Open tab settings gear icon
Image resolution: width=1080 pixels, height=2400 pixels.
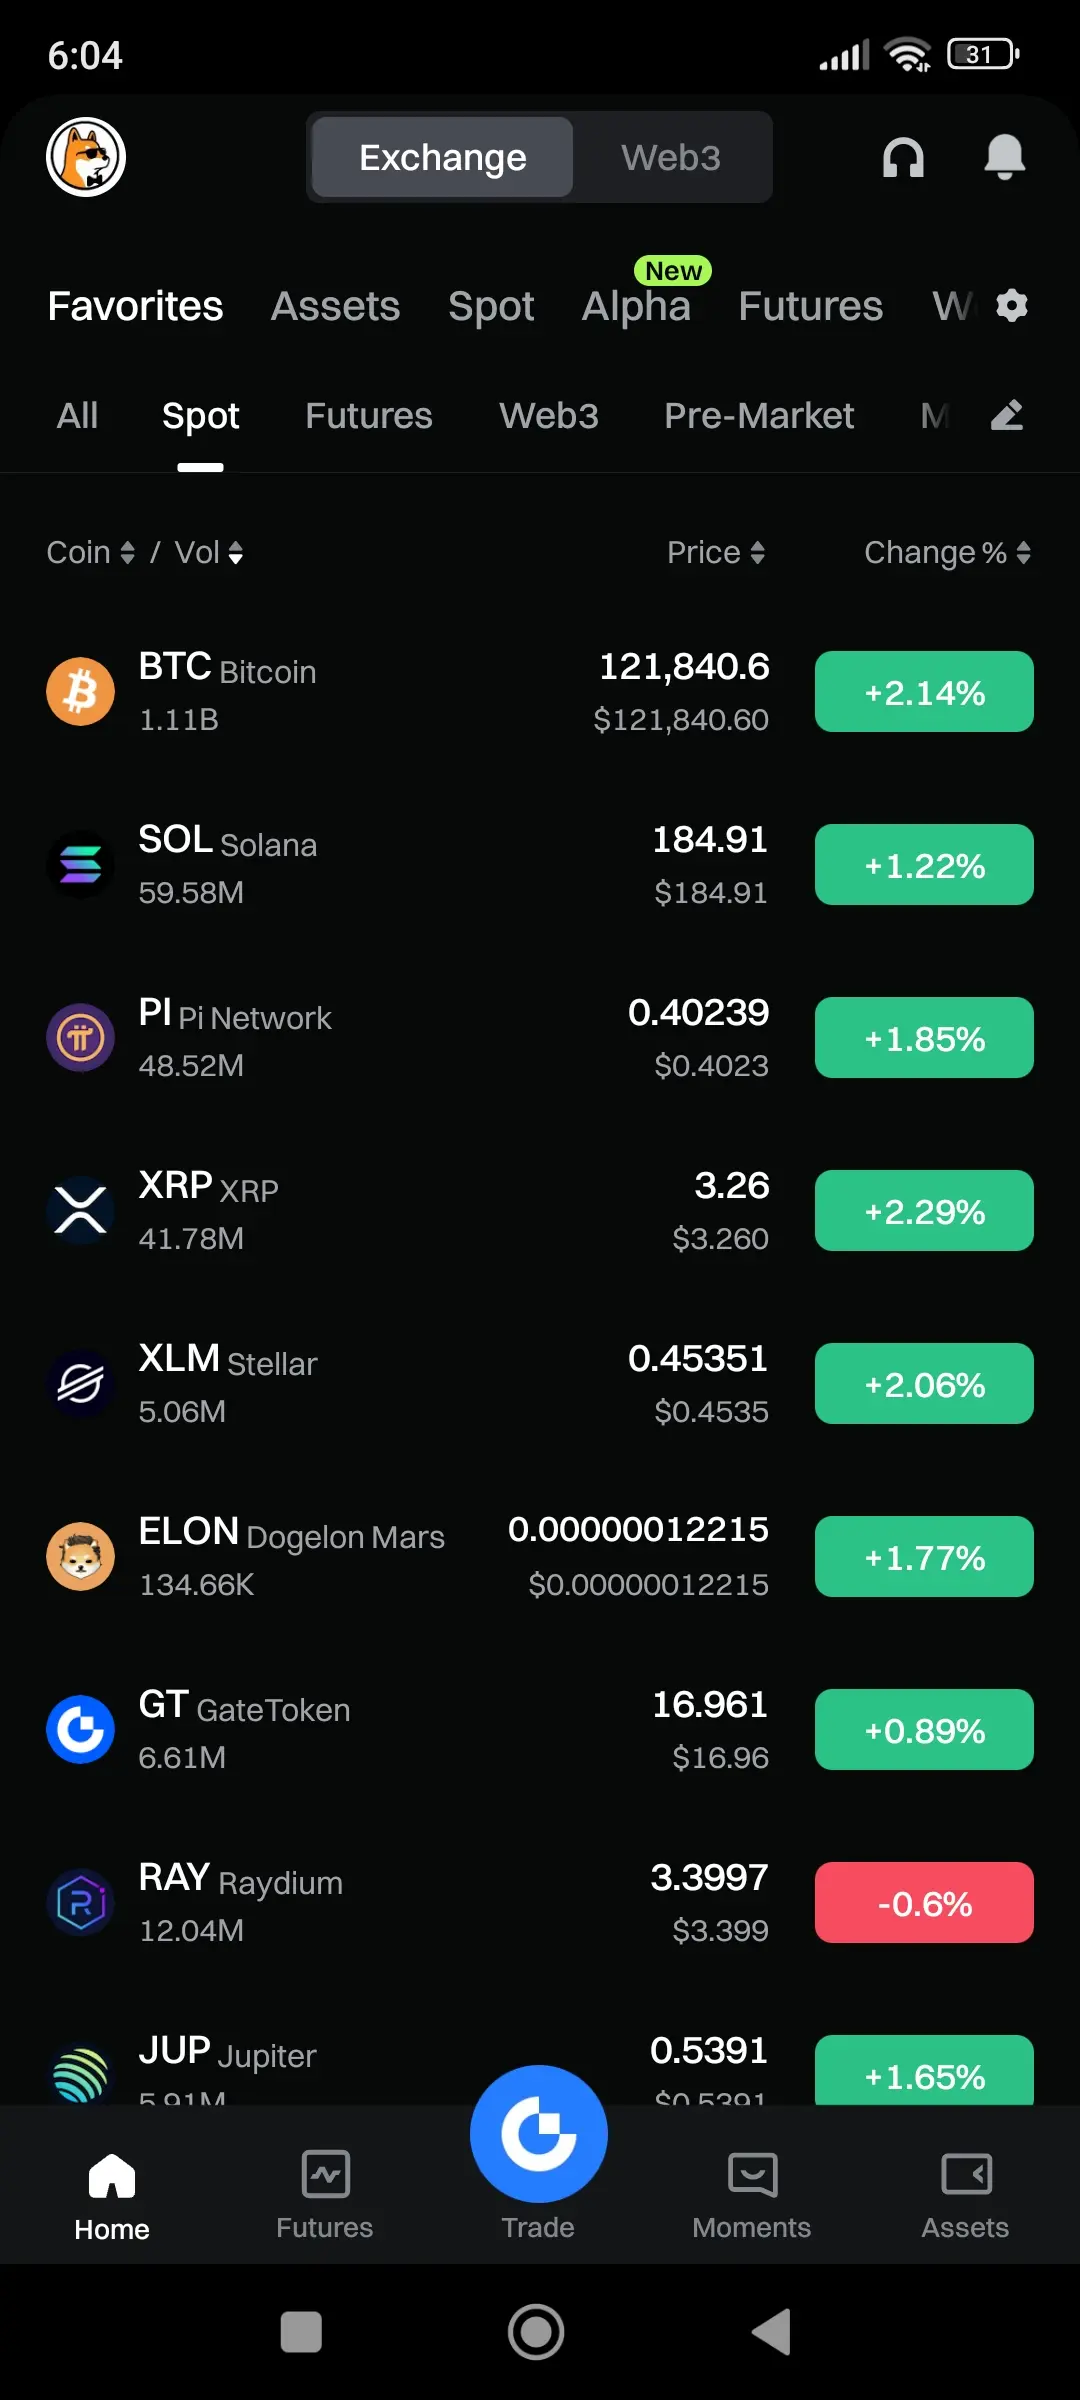pyautogui.click(x=1012, y=305)
